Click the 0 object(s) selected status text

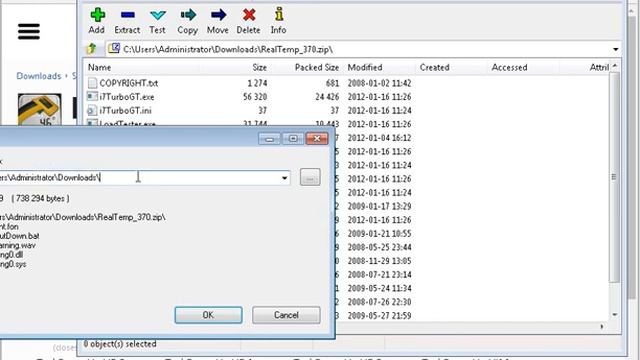120,344
